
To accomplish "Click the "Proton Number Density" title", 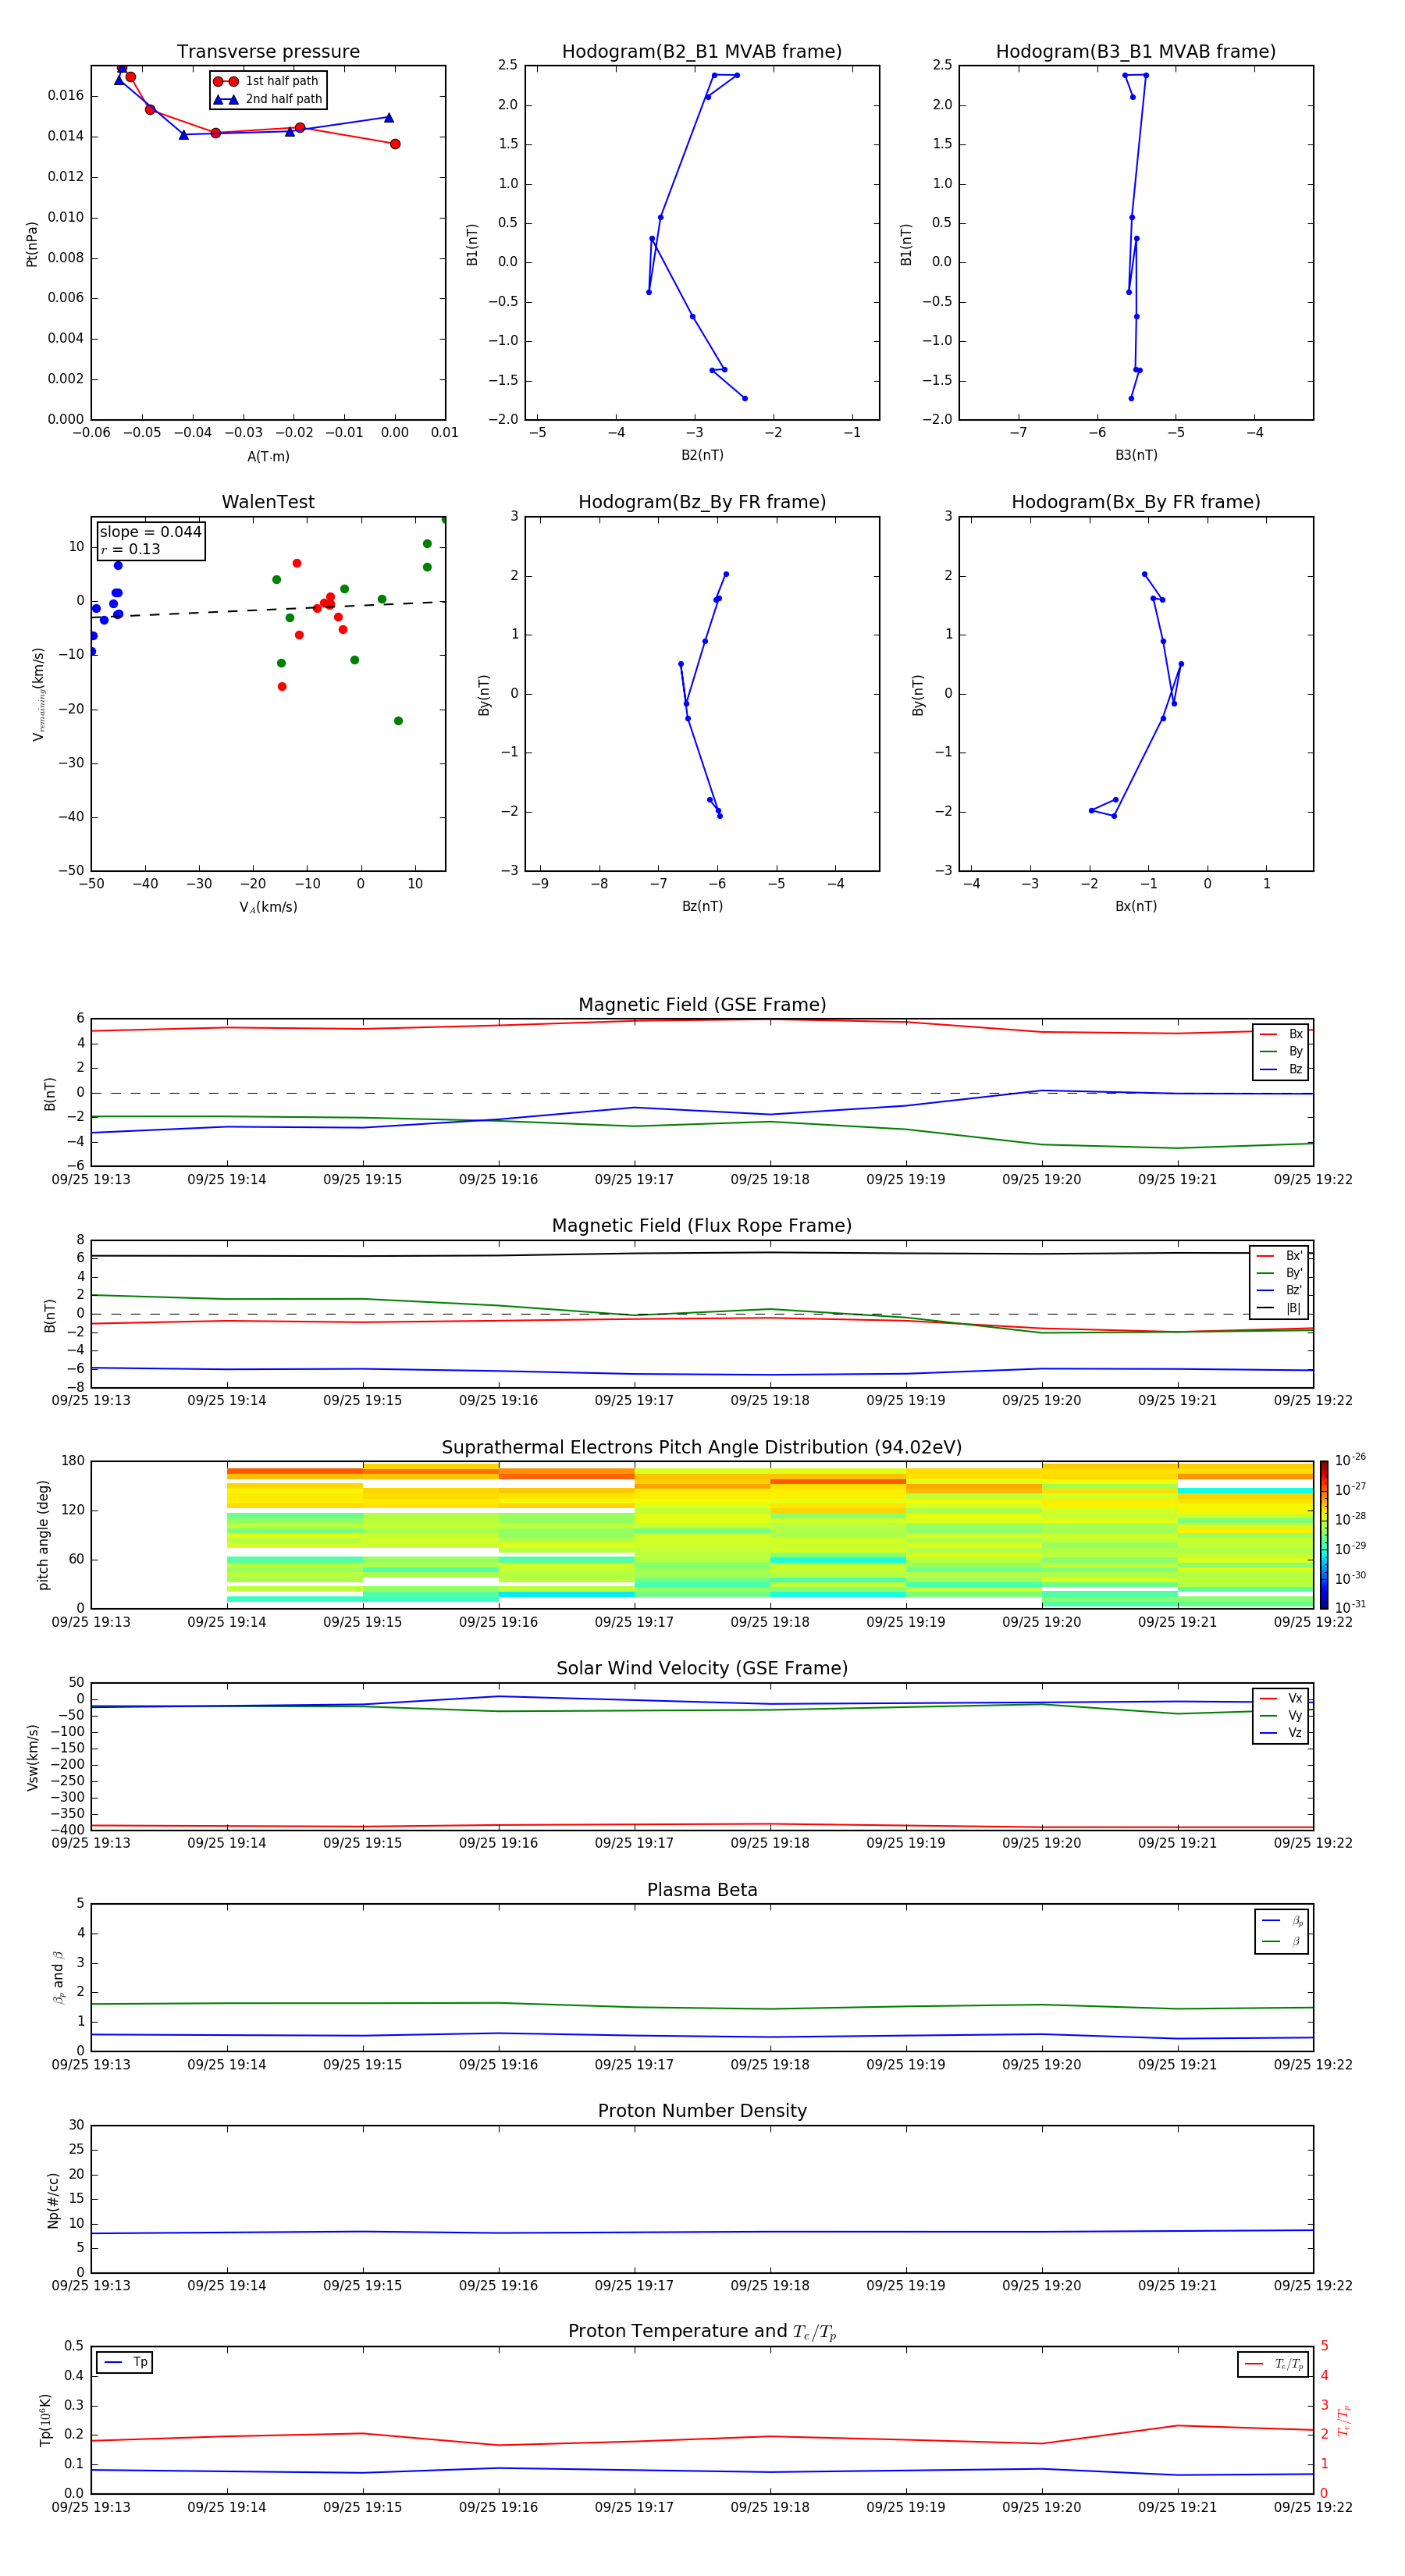I will [x=702, y=2111].
